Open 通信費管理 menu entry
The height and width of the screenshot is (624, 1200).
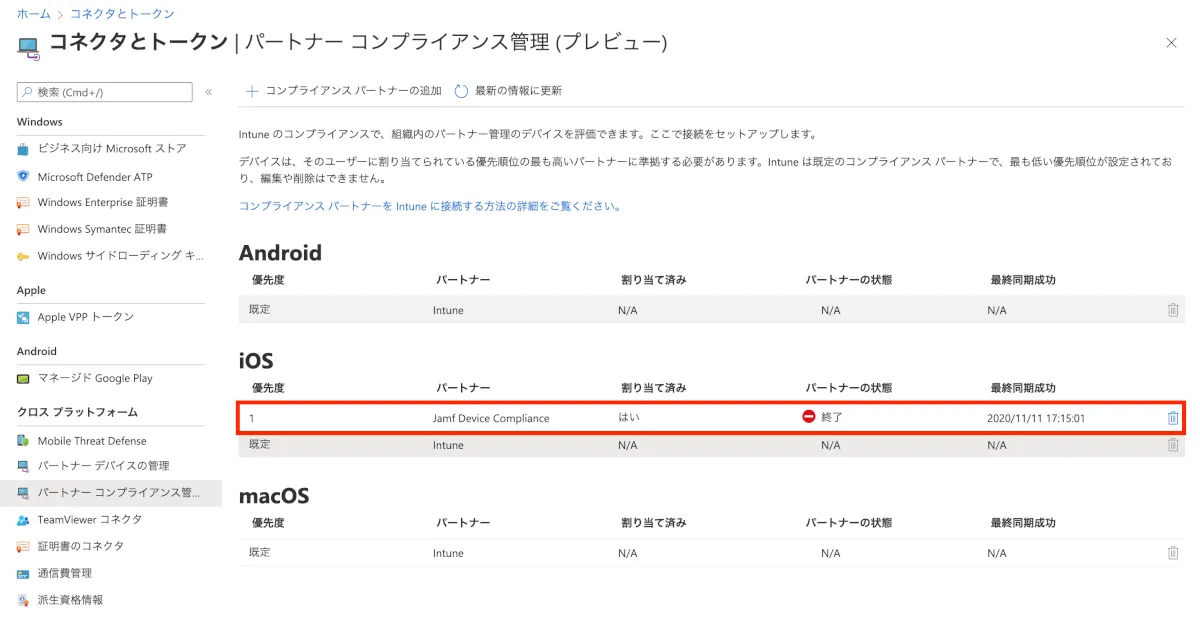65,573
